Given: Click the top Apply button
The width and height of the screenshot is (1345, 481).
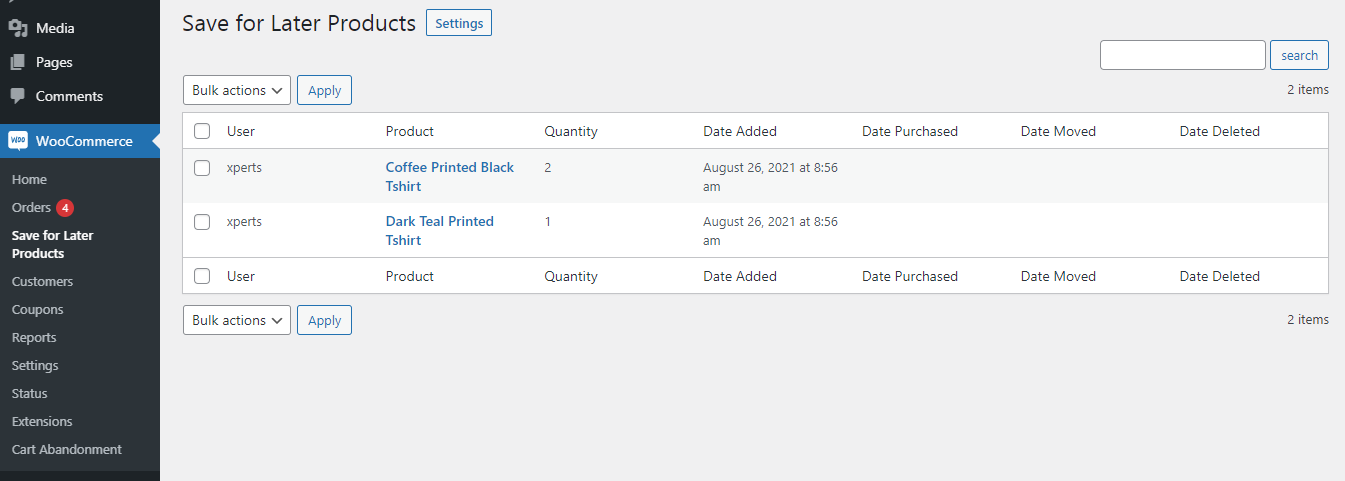Looking at the screenshot, I should click(324, 90).
